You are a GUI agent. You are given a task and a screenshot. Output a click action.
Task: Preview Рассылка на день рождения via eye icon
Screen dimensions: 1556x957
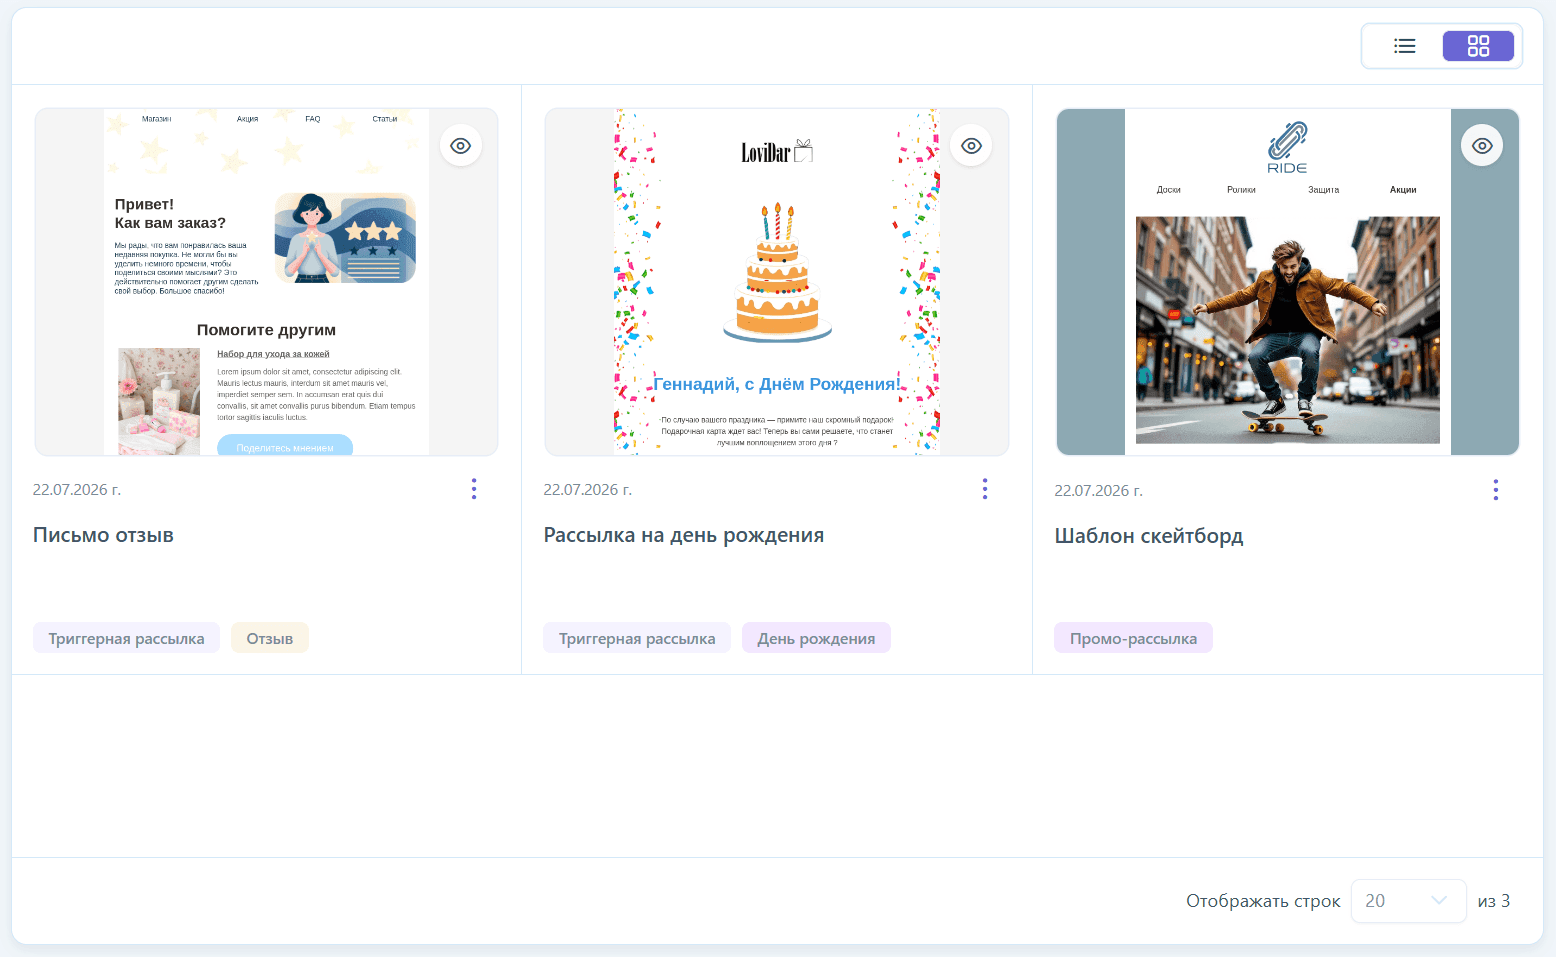tap(971, 146)
